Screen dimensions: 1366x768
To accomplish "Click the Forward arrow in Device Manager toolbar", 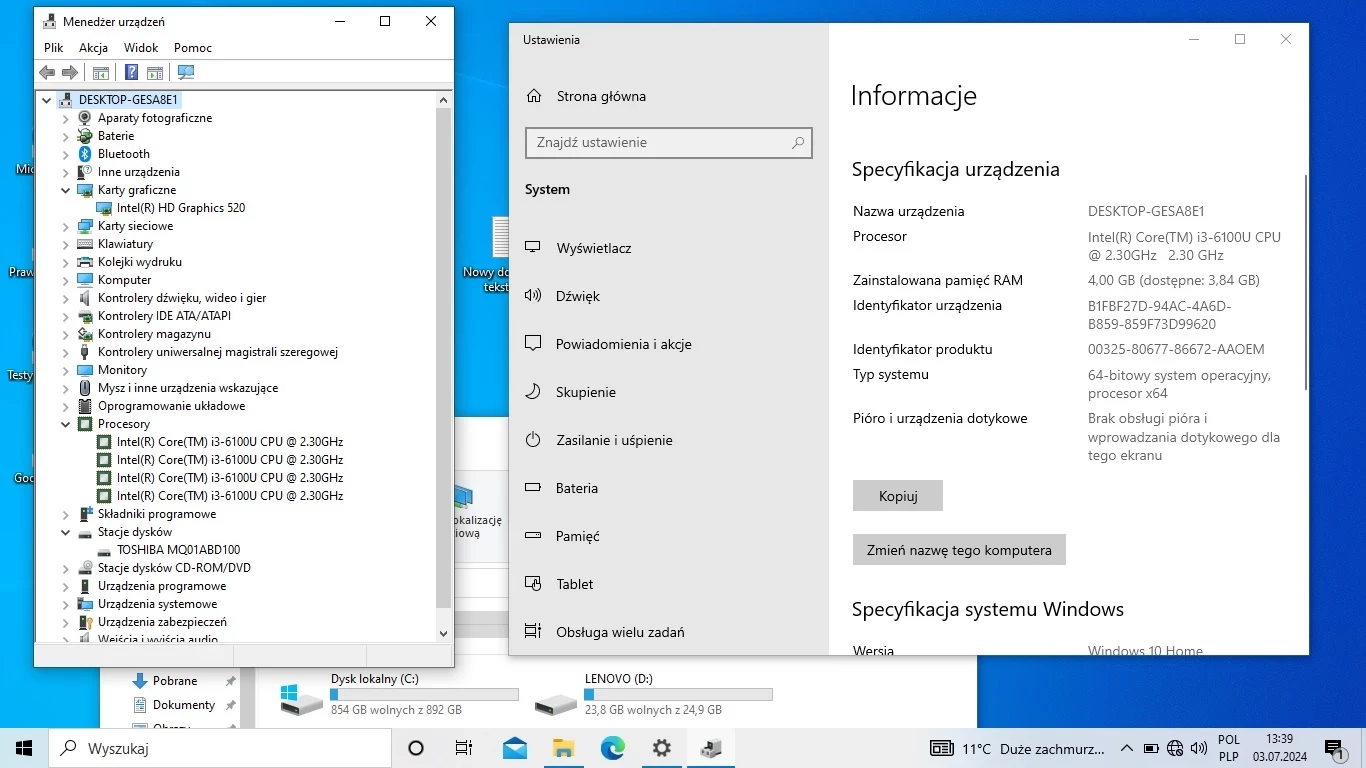I will pyautogui.click(x=70, y=72).
